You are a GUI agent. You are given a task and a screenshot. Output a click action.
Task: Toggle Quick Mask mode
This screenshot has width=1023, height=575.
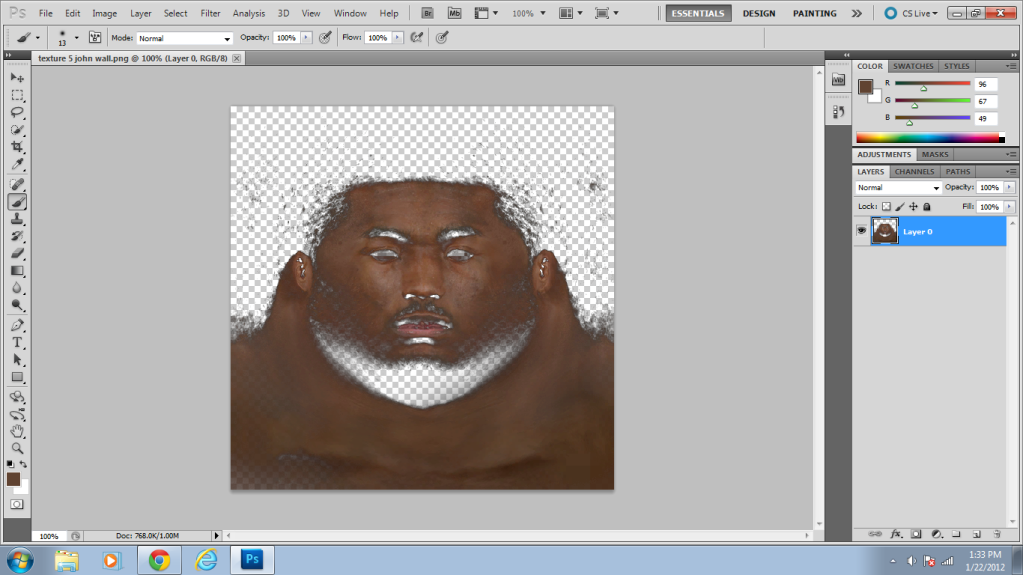[17, 505]
